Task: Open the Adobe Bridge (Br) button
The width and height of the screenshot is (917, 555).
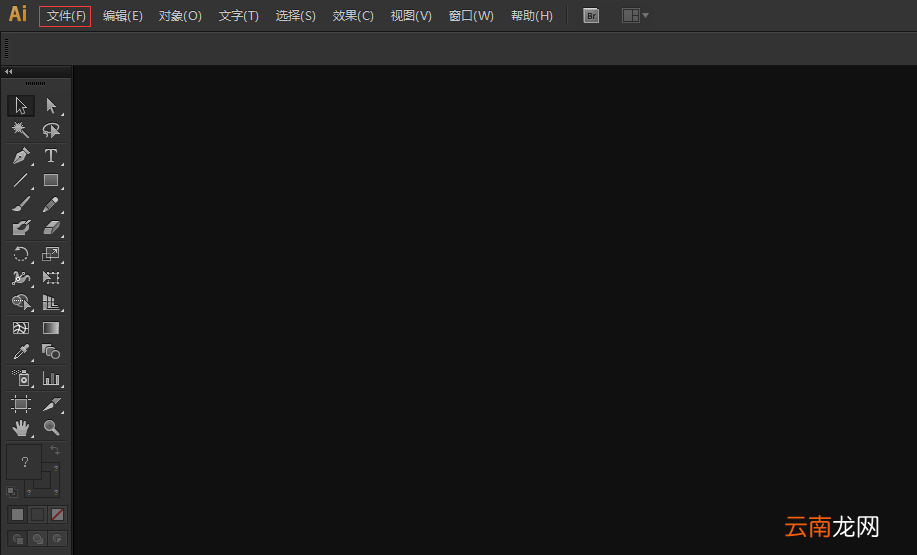Action: 591,16
